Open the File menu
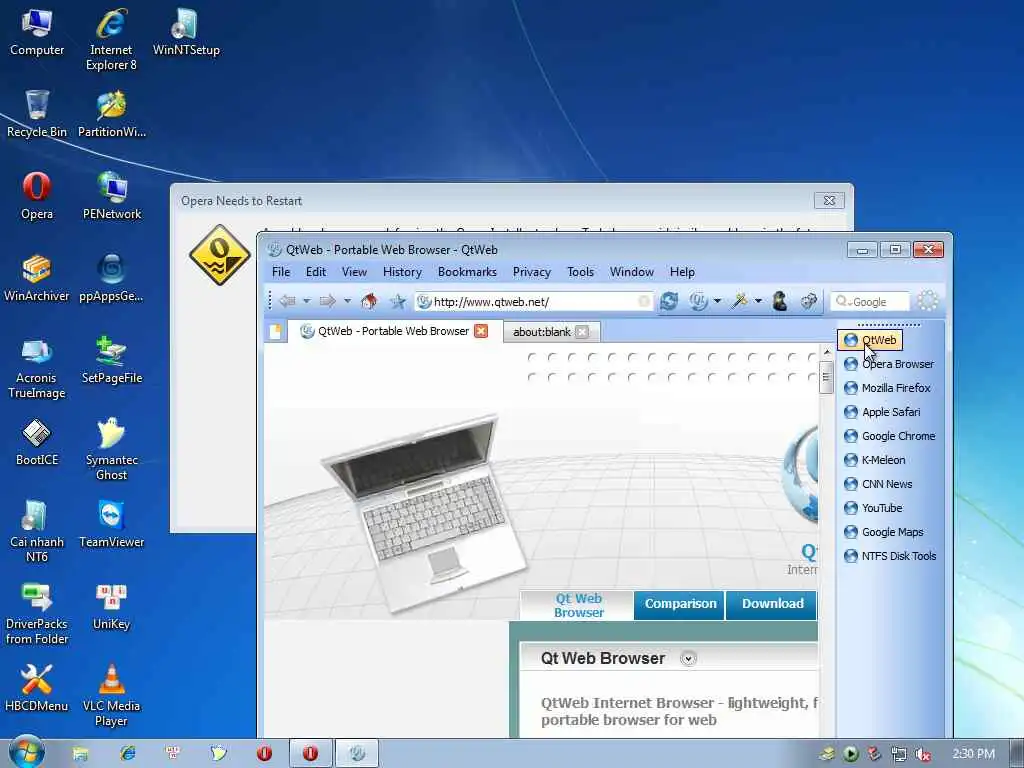Screen dimensions: 1024x768 (281, 272)
